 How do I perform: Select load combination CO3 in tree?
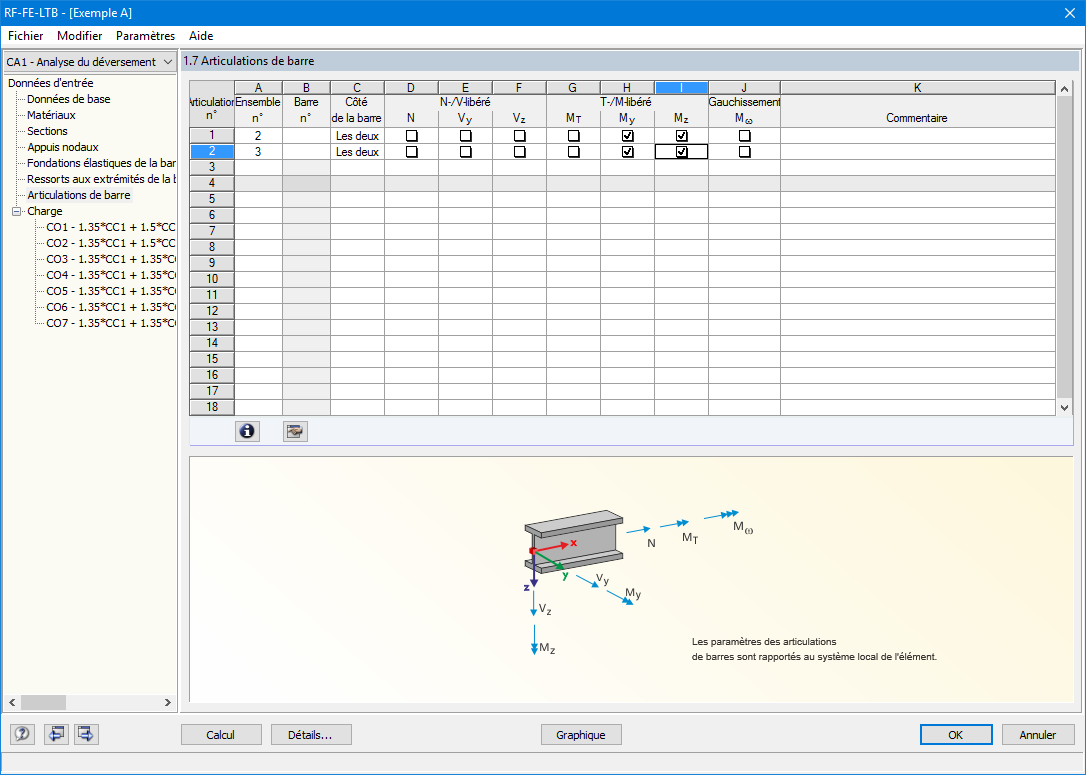[x=111, y=259]
